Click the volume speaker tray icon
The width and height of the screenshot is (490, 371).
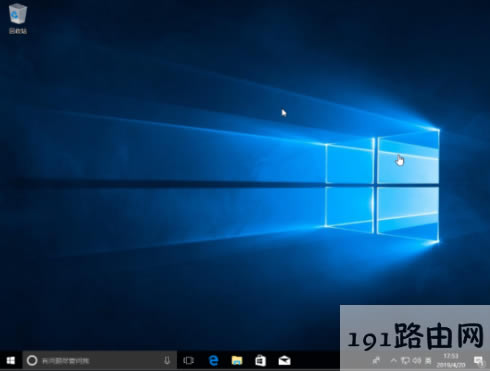tap(417, 360)
